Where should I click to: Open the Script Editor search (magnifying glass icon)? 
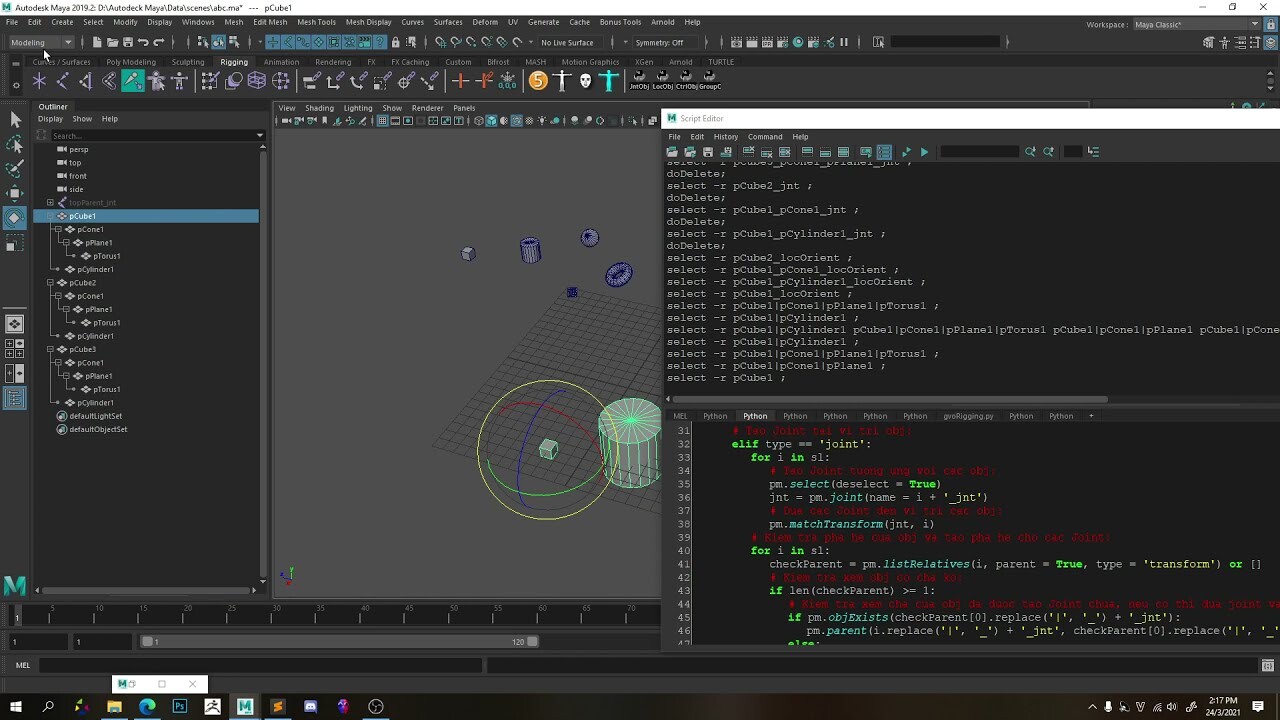(1031, 151)
